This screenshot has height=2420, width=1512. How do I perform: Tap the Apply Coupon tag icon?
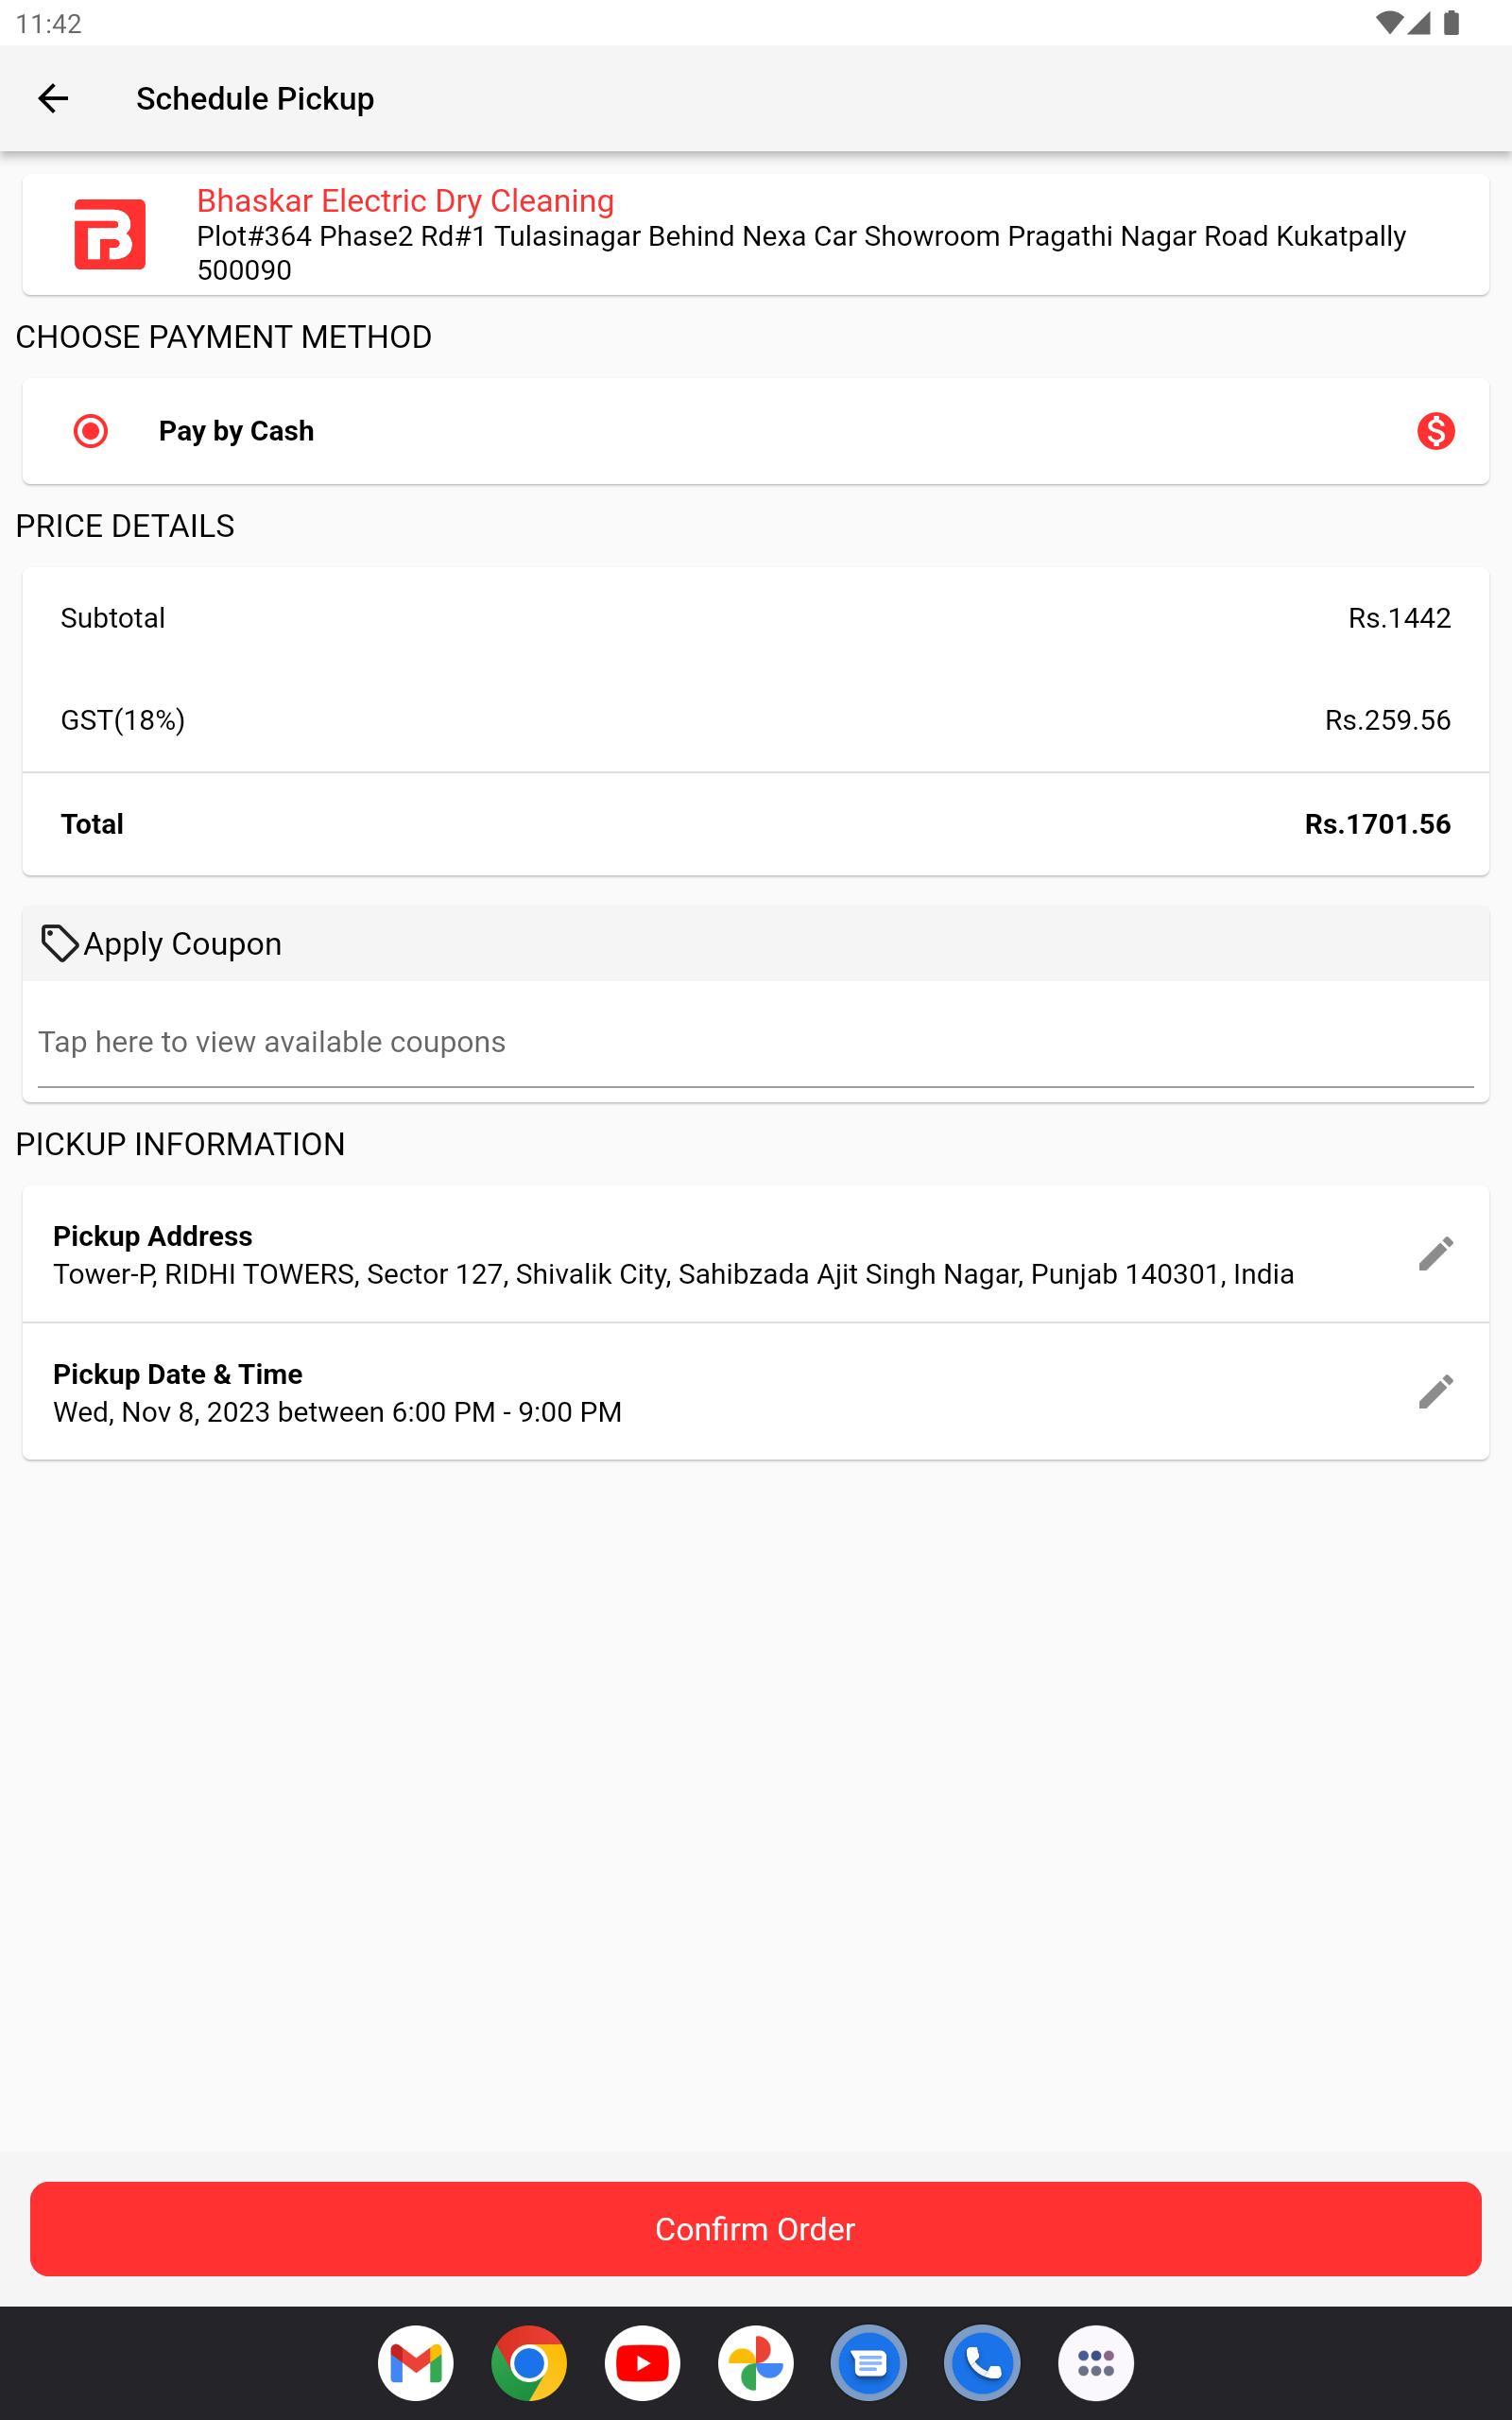click(x=59, y=943)
